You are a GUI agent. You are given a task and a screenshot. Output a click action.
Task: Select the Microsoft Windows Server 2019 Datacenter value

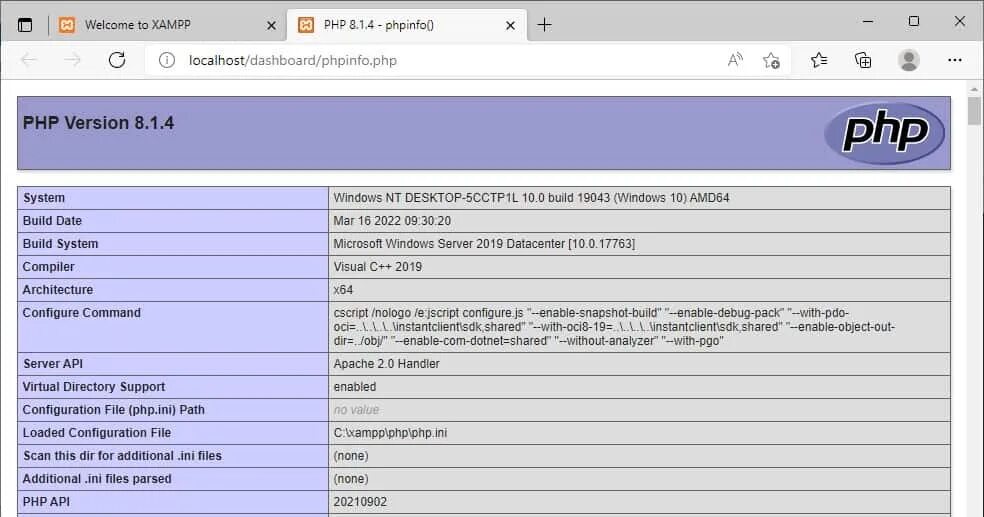[x=484, y=243]
